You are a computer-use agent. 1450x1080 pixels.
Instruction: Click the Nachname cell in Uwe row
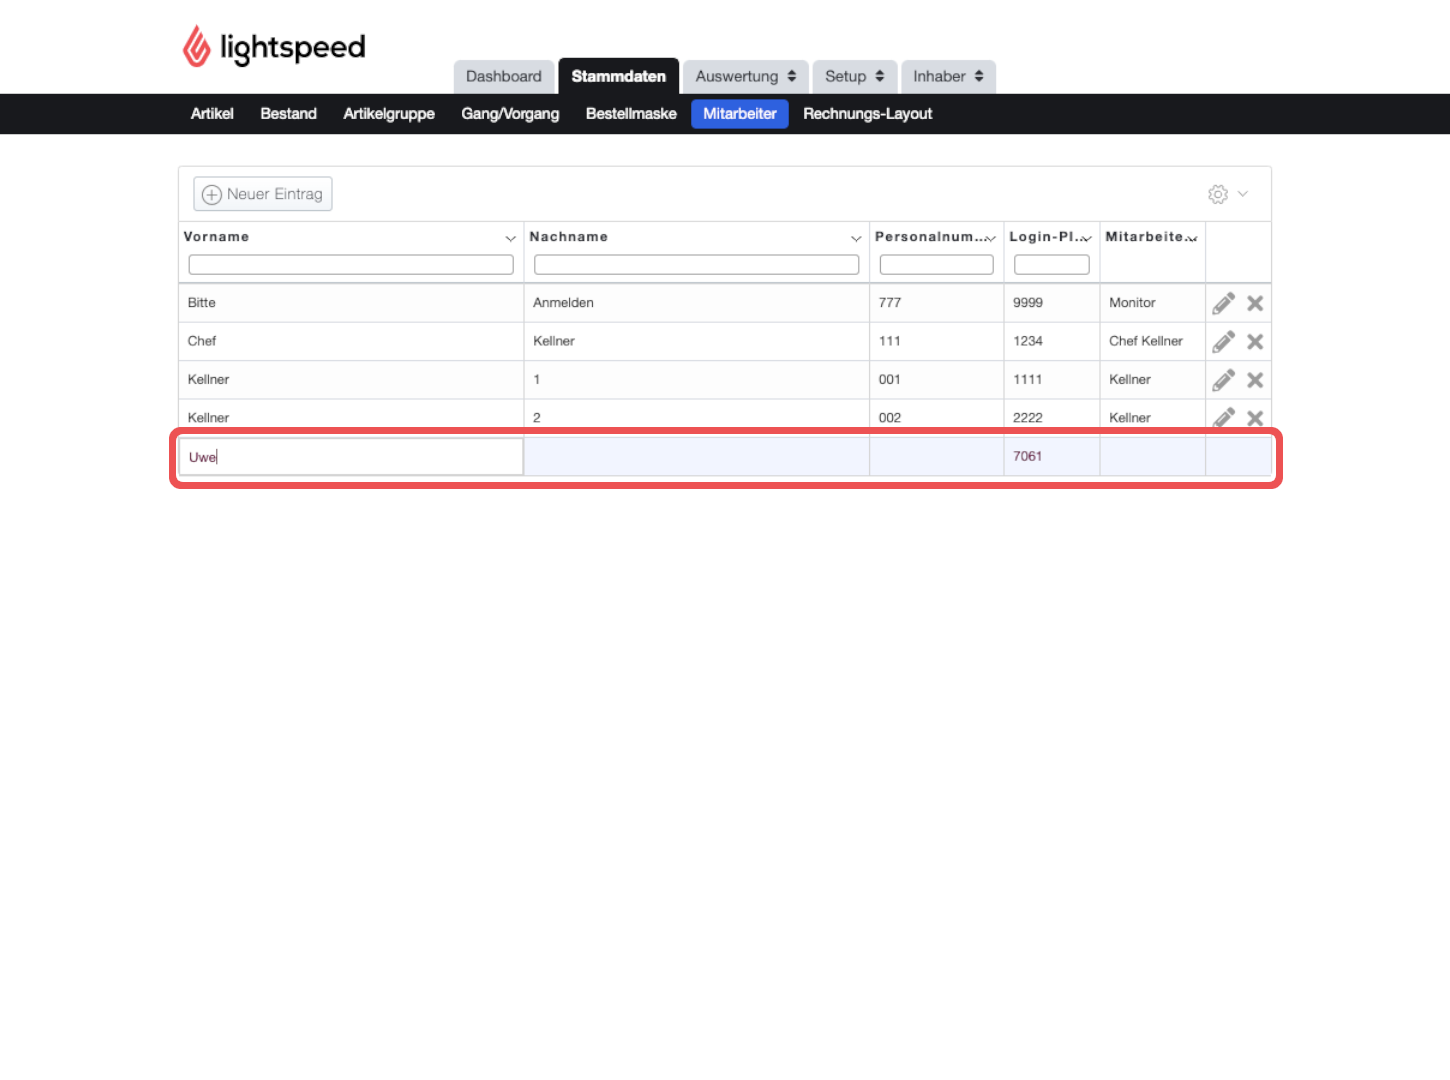coord(697,456)
